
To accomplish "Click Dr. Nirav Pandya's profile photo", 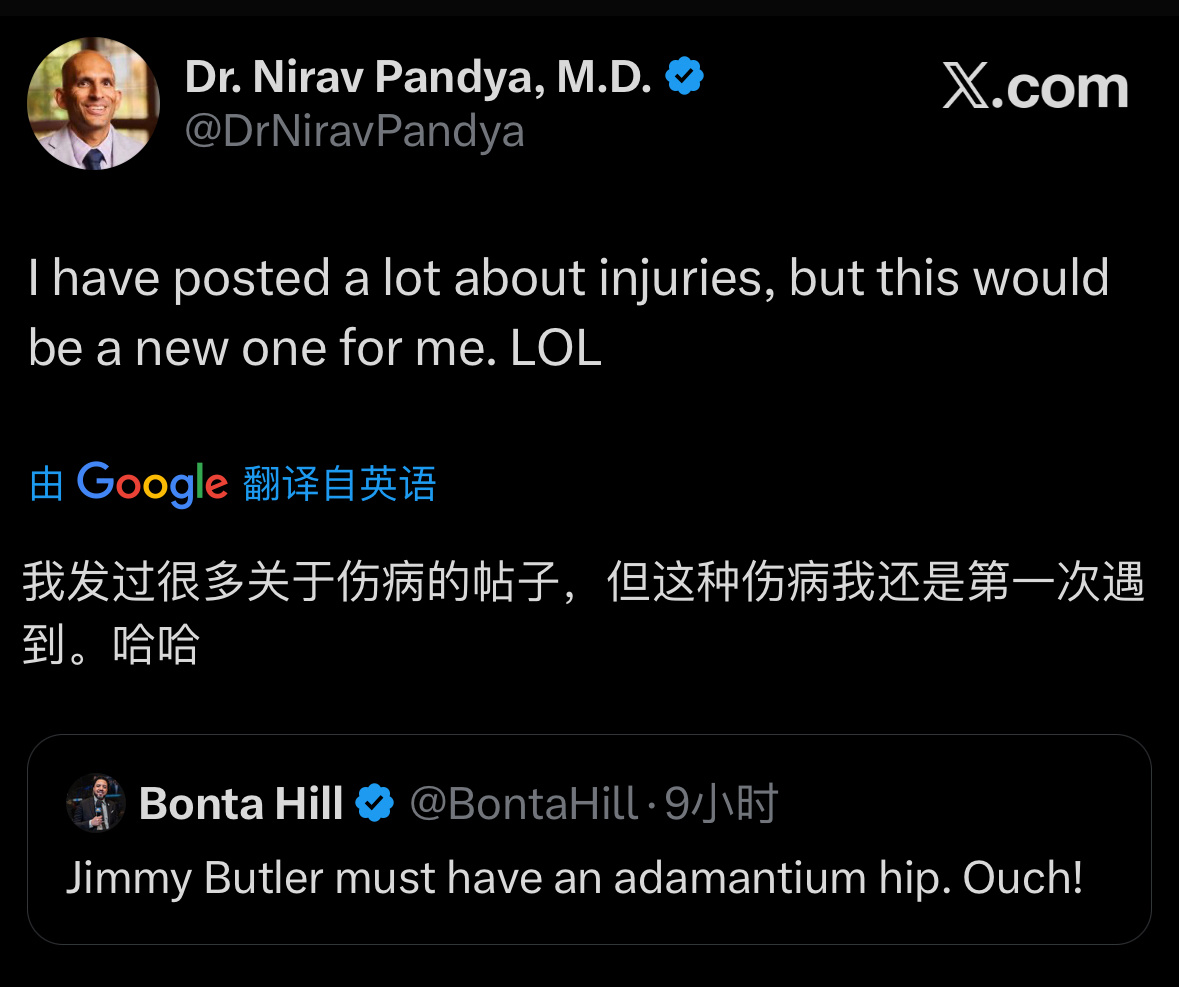I will (93, 104).
